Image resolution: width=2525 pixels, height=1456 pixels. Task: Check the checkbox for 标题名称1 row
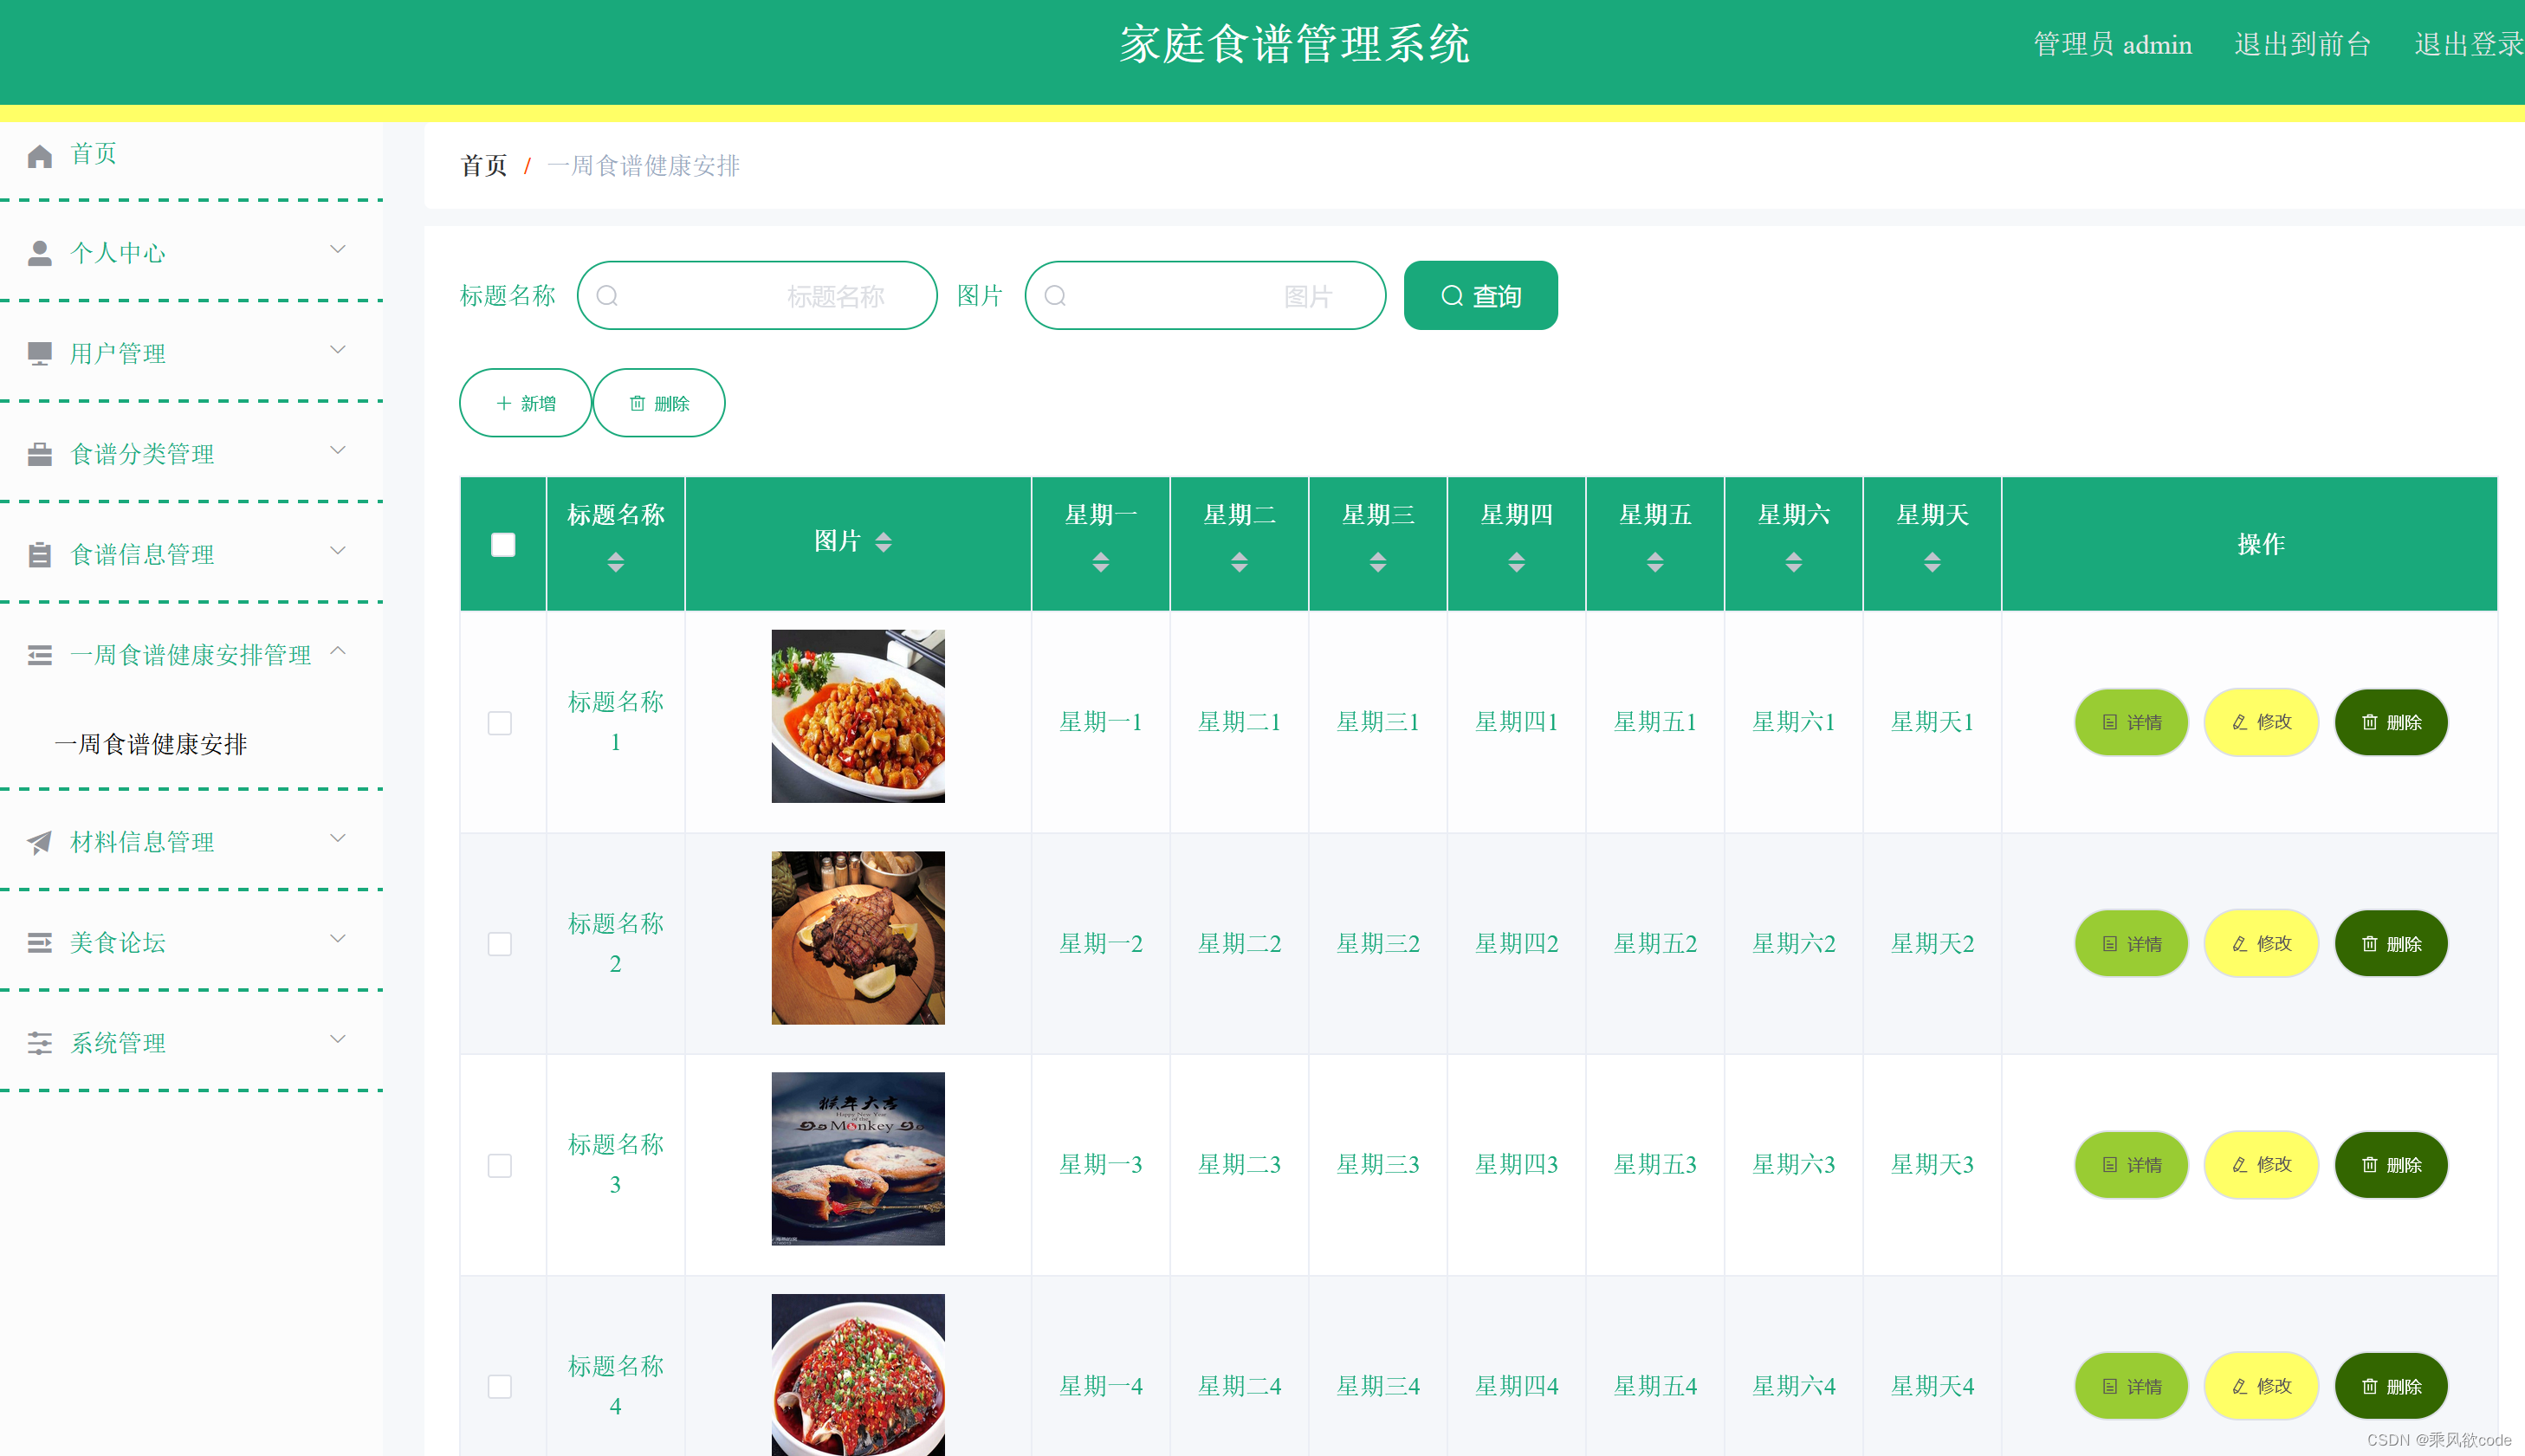(501, 722)
